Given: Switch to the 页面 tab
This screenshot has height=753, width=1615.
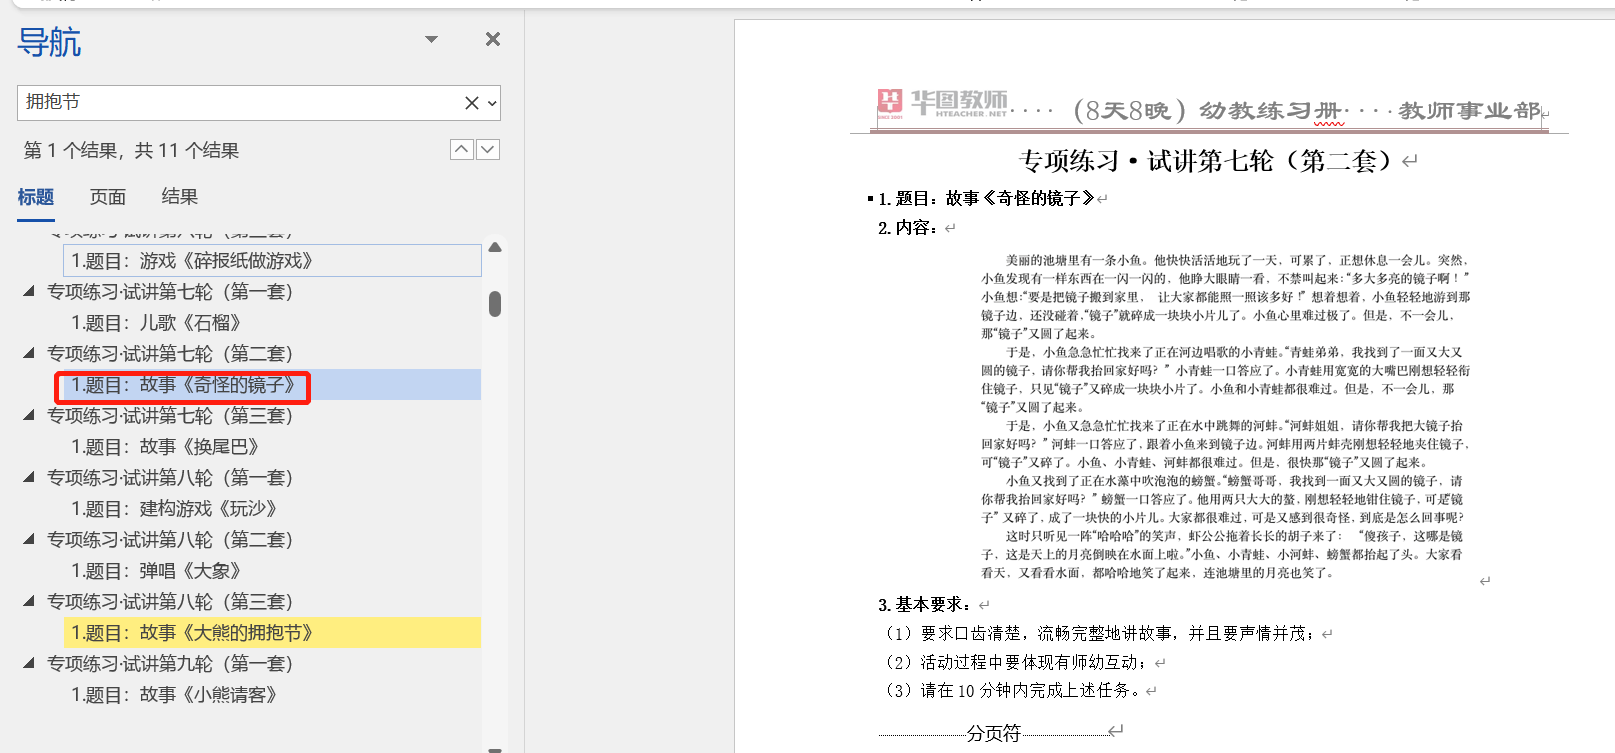Looking at the screenshot, I should coord(108,197).
